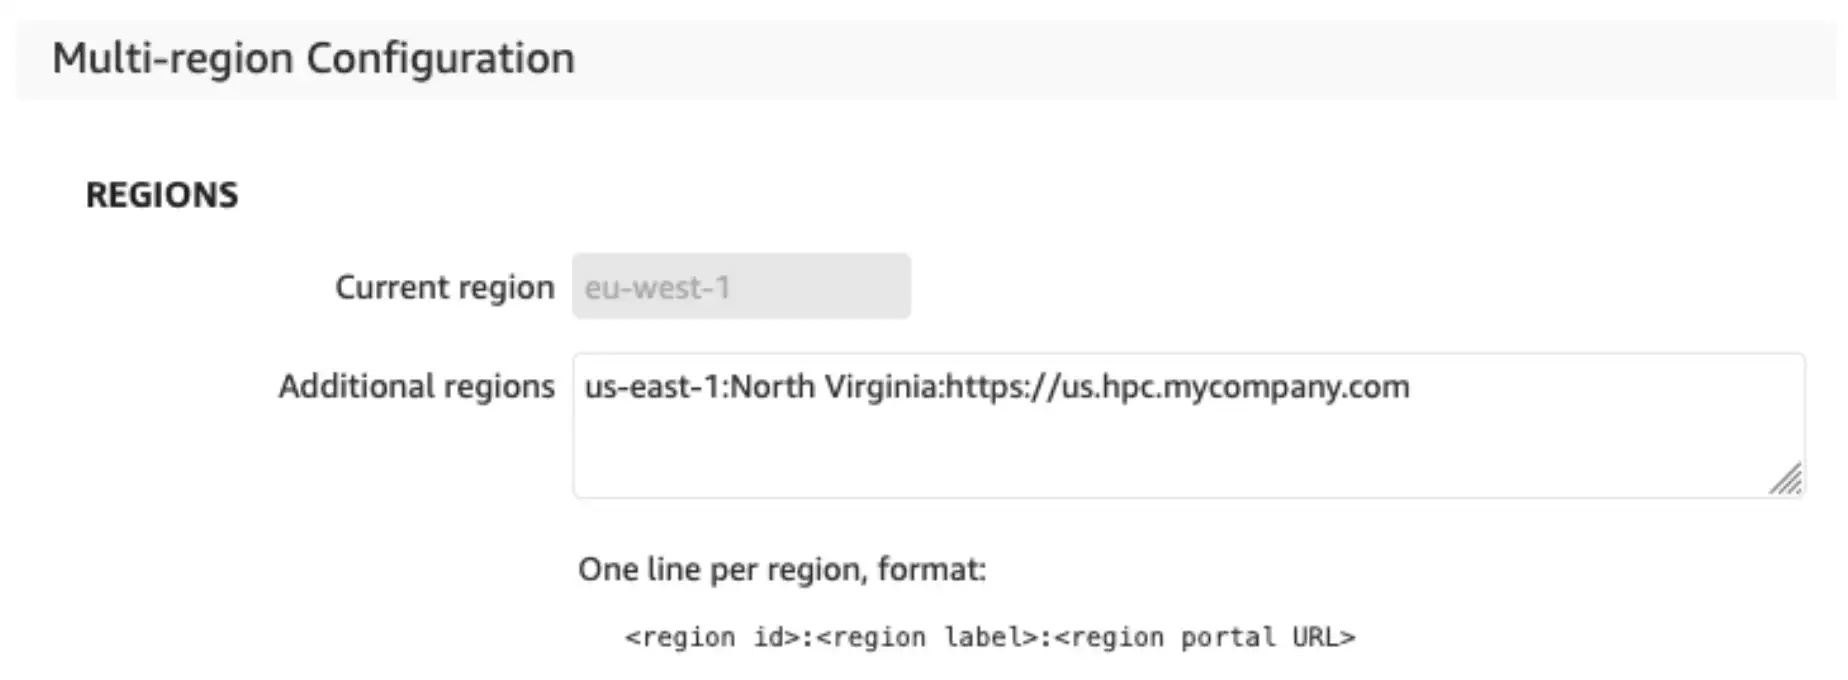
Task: Click the Multi-region Configuration header
Action: 313,58
